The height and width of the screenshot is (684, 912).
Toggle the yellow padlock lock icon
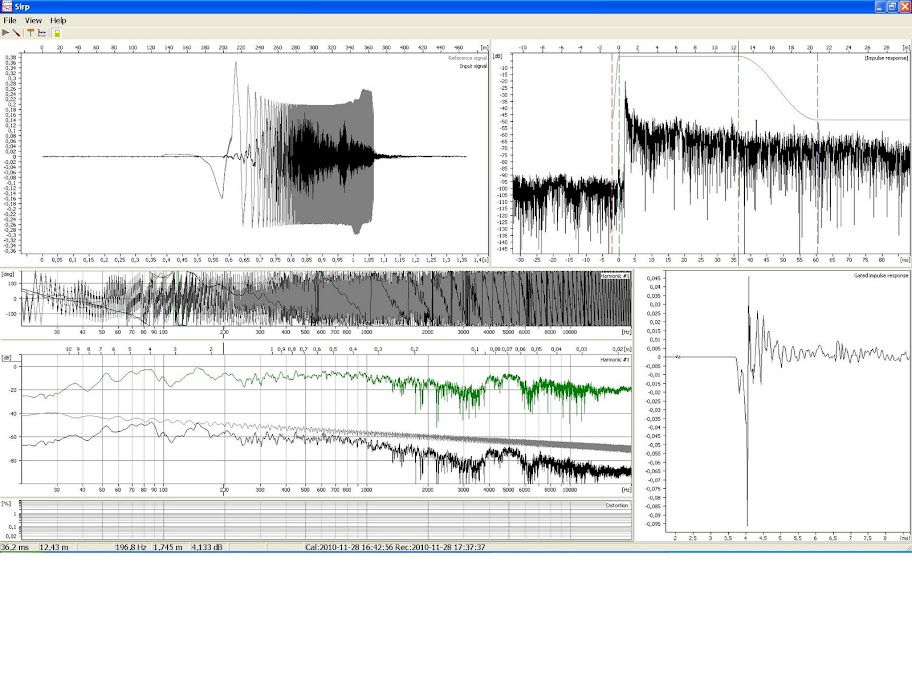pos(57,33)
